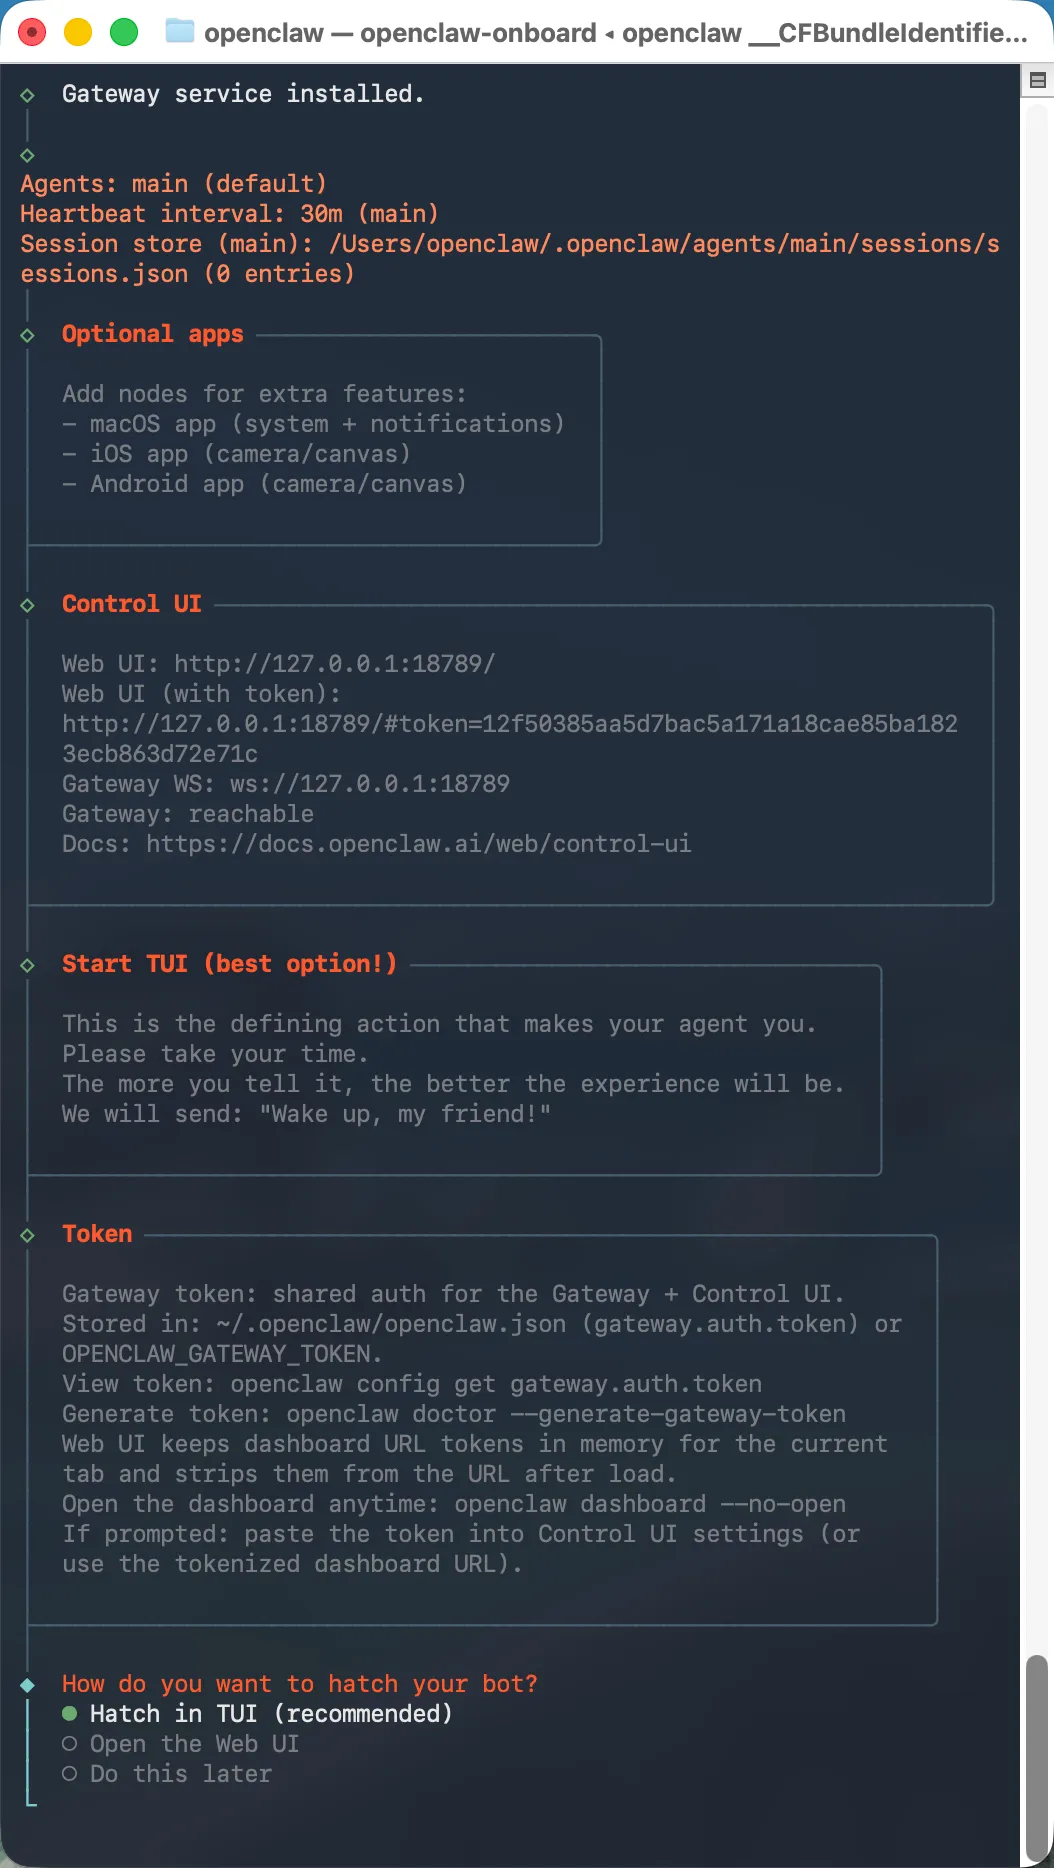This screenshot has height=1868, width=1054.
Task: Click the folder icon in title bar
Action: point(180,32)
